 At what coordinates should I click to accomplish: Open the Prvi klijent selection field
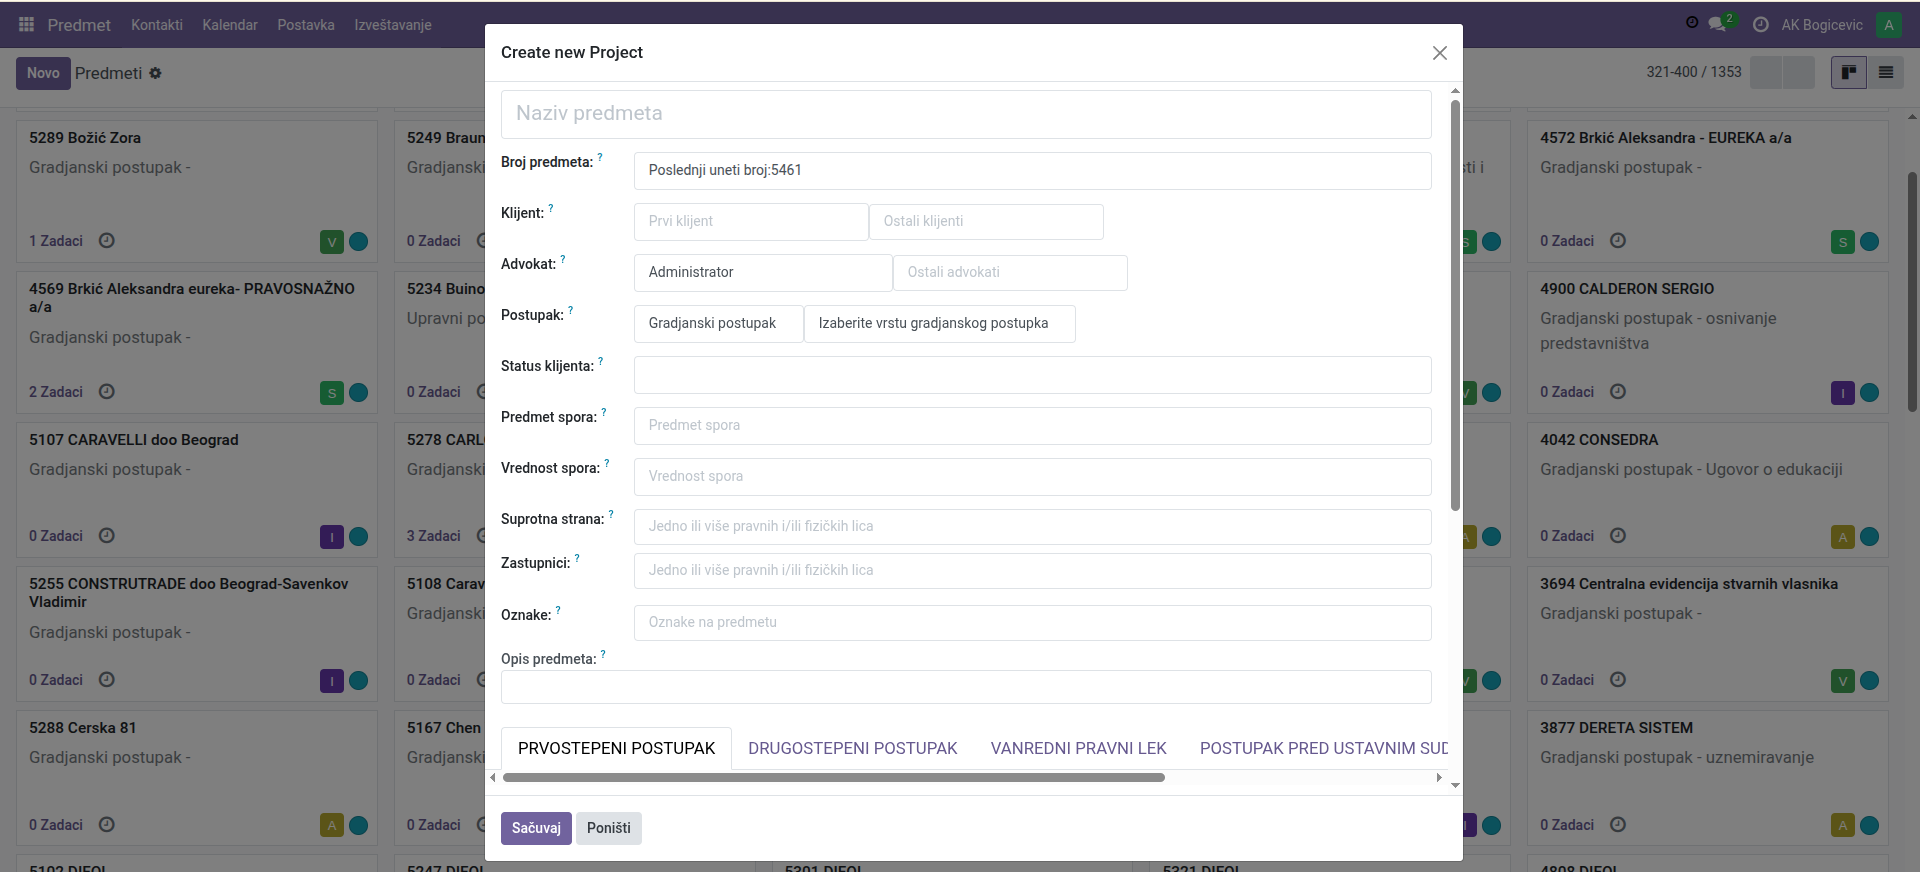pos(750,222)
